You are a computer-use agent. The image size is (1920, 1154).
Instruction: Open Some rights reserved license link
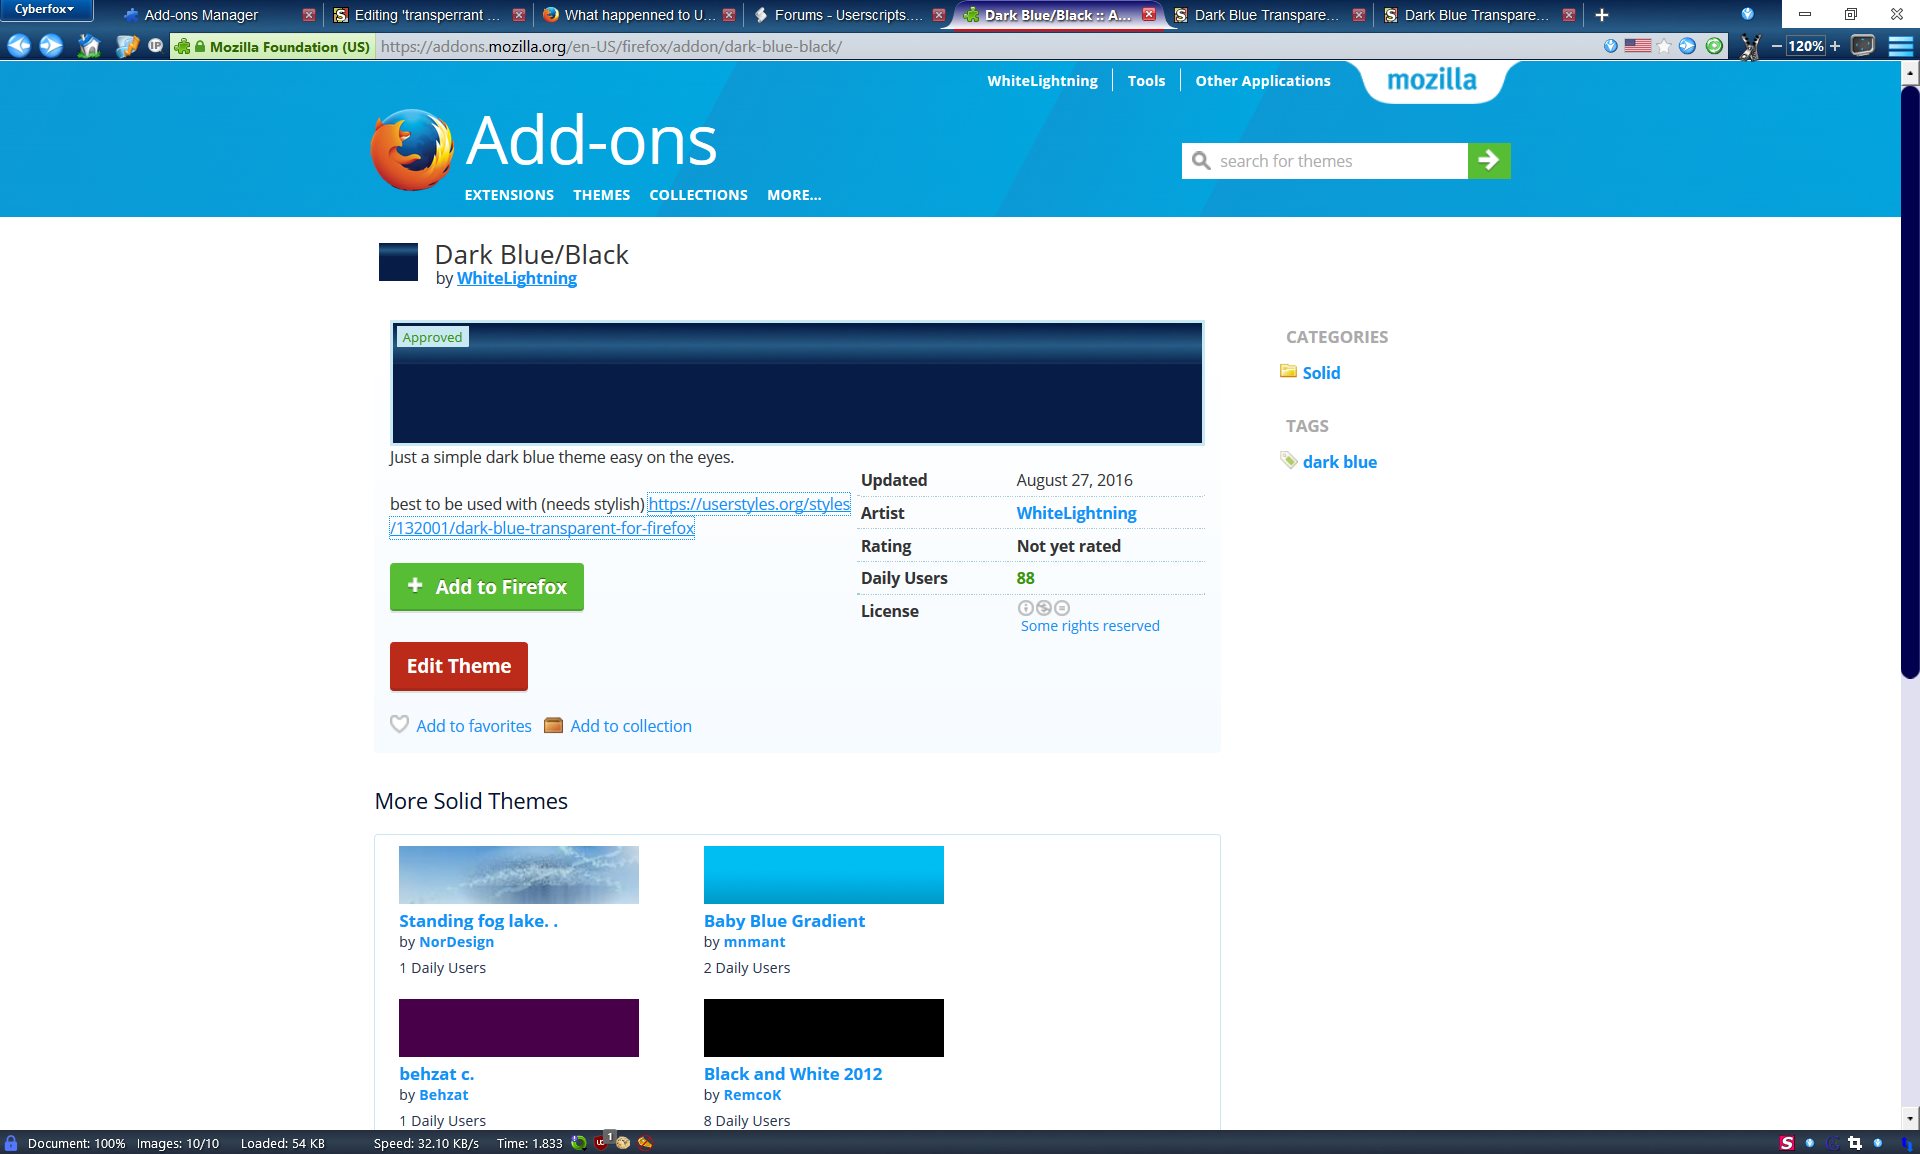1090,626
